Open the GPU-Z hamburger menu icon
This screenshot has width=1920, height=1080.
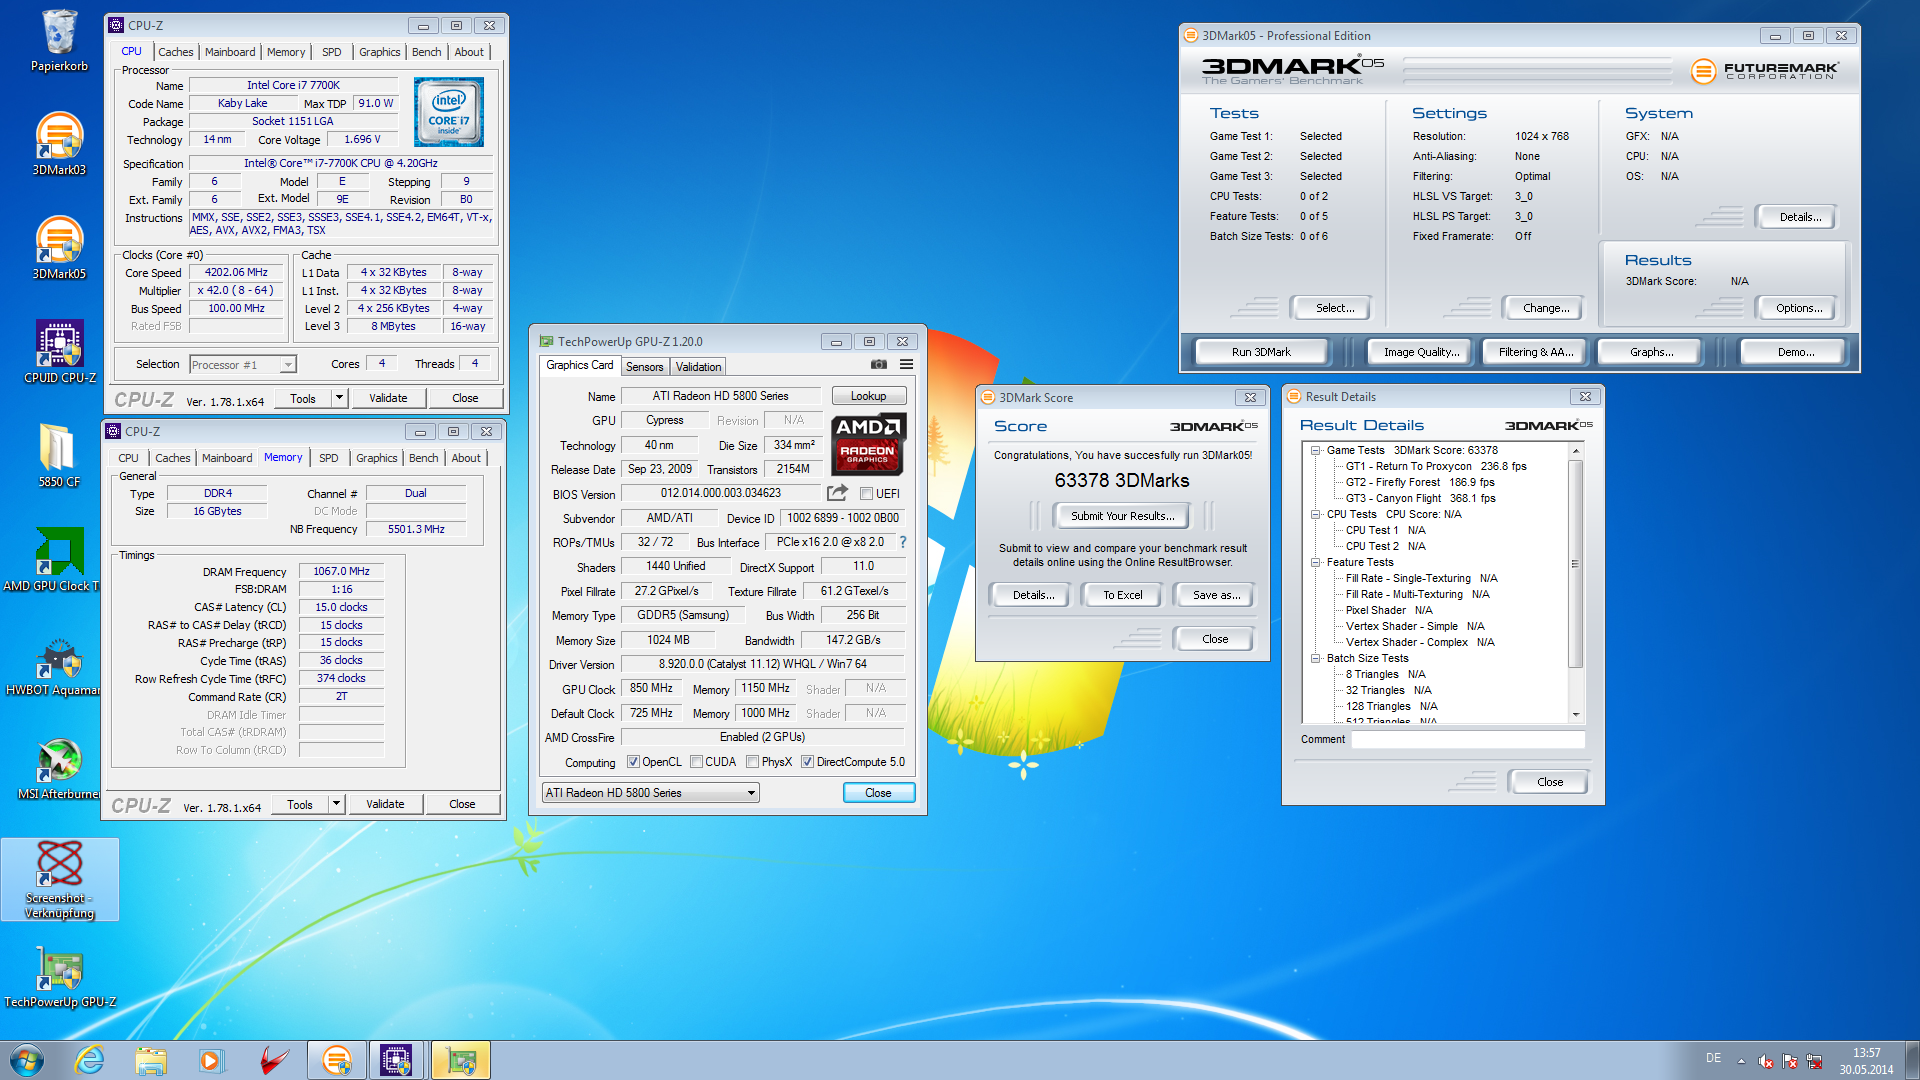(906, 365)
